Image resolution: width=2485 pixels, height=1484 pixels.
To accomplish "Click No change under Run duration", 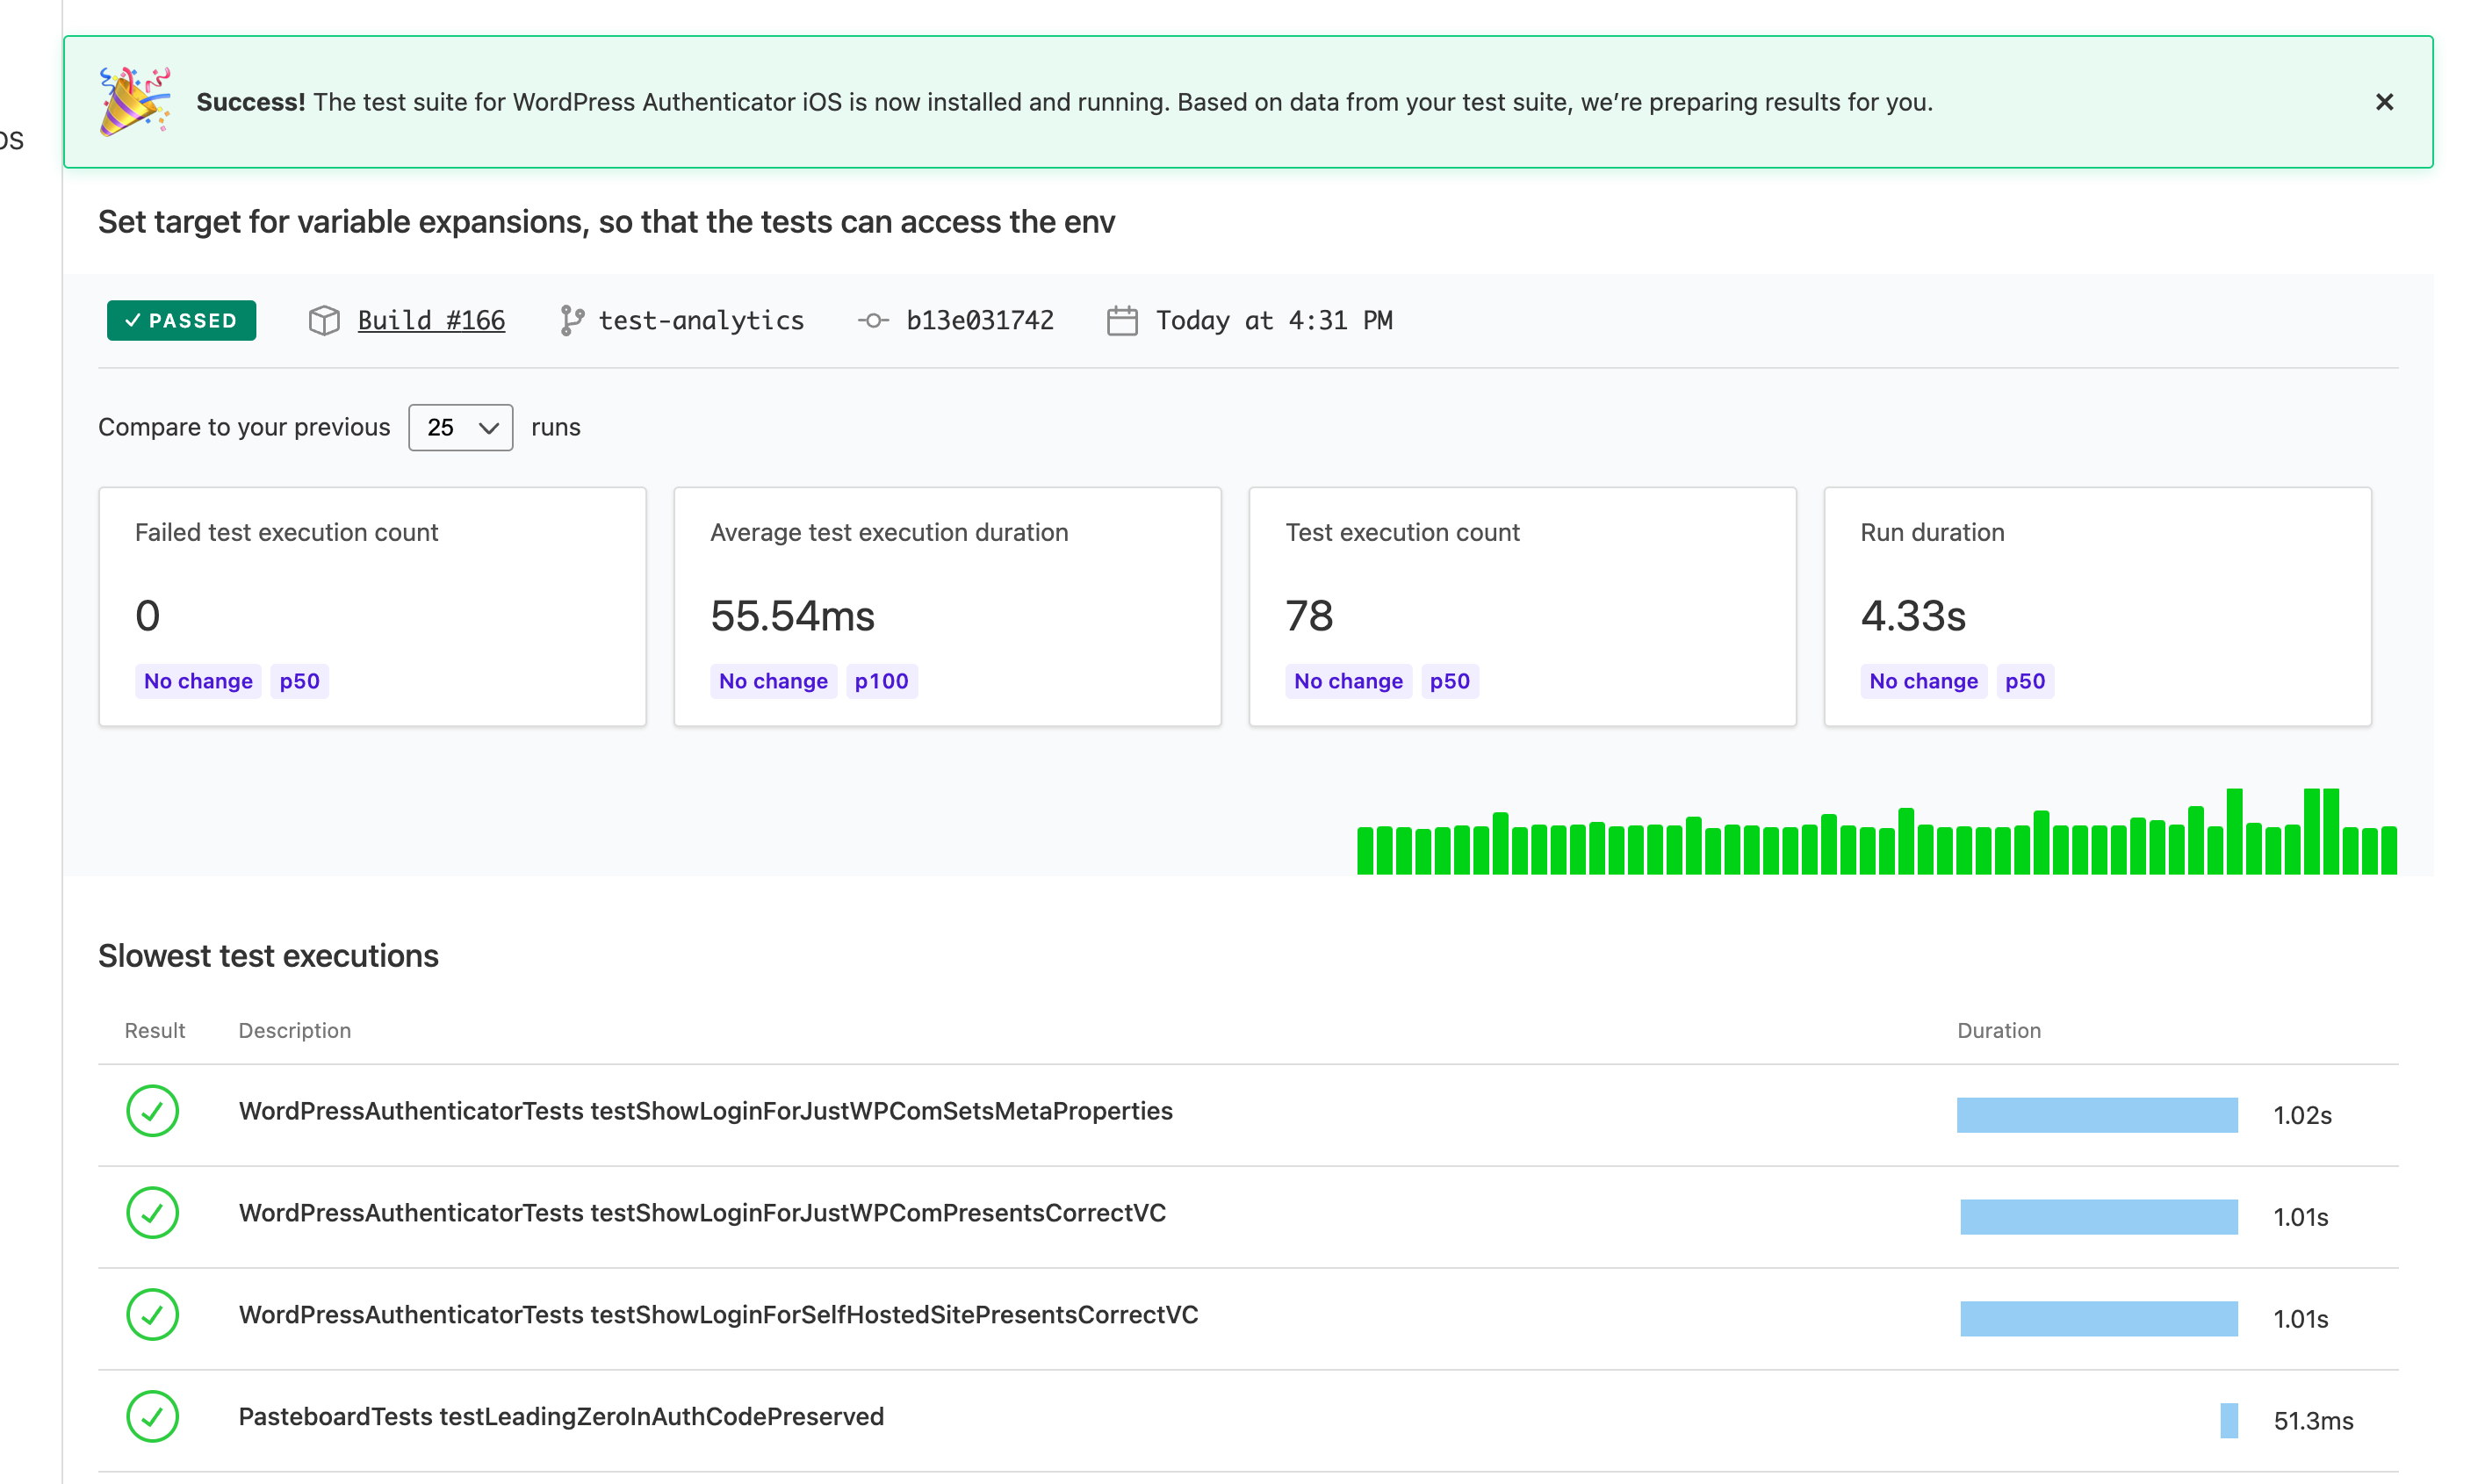I will [1923, 681].
